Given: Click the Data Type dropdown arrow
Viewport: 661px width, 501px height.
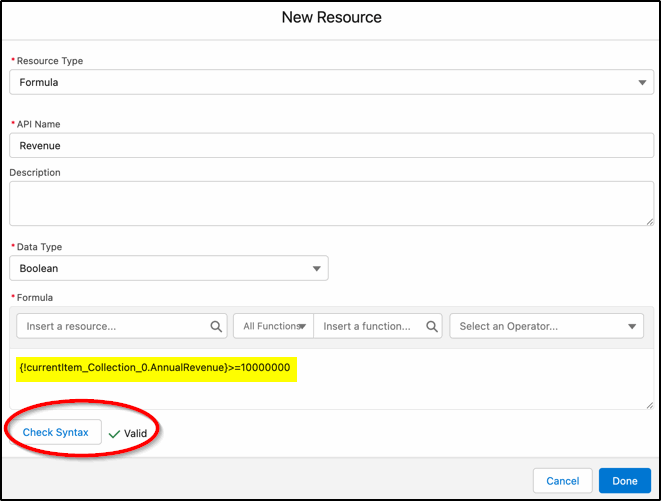Looking at the screenshot, I should (317, 268).
